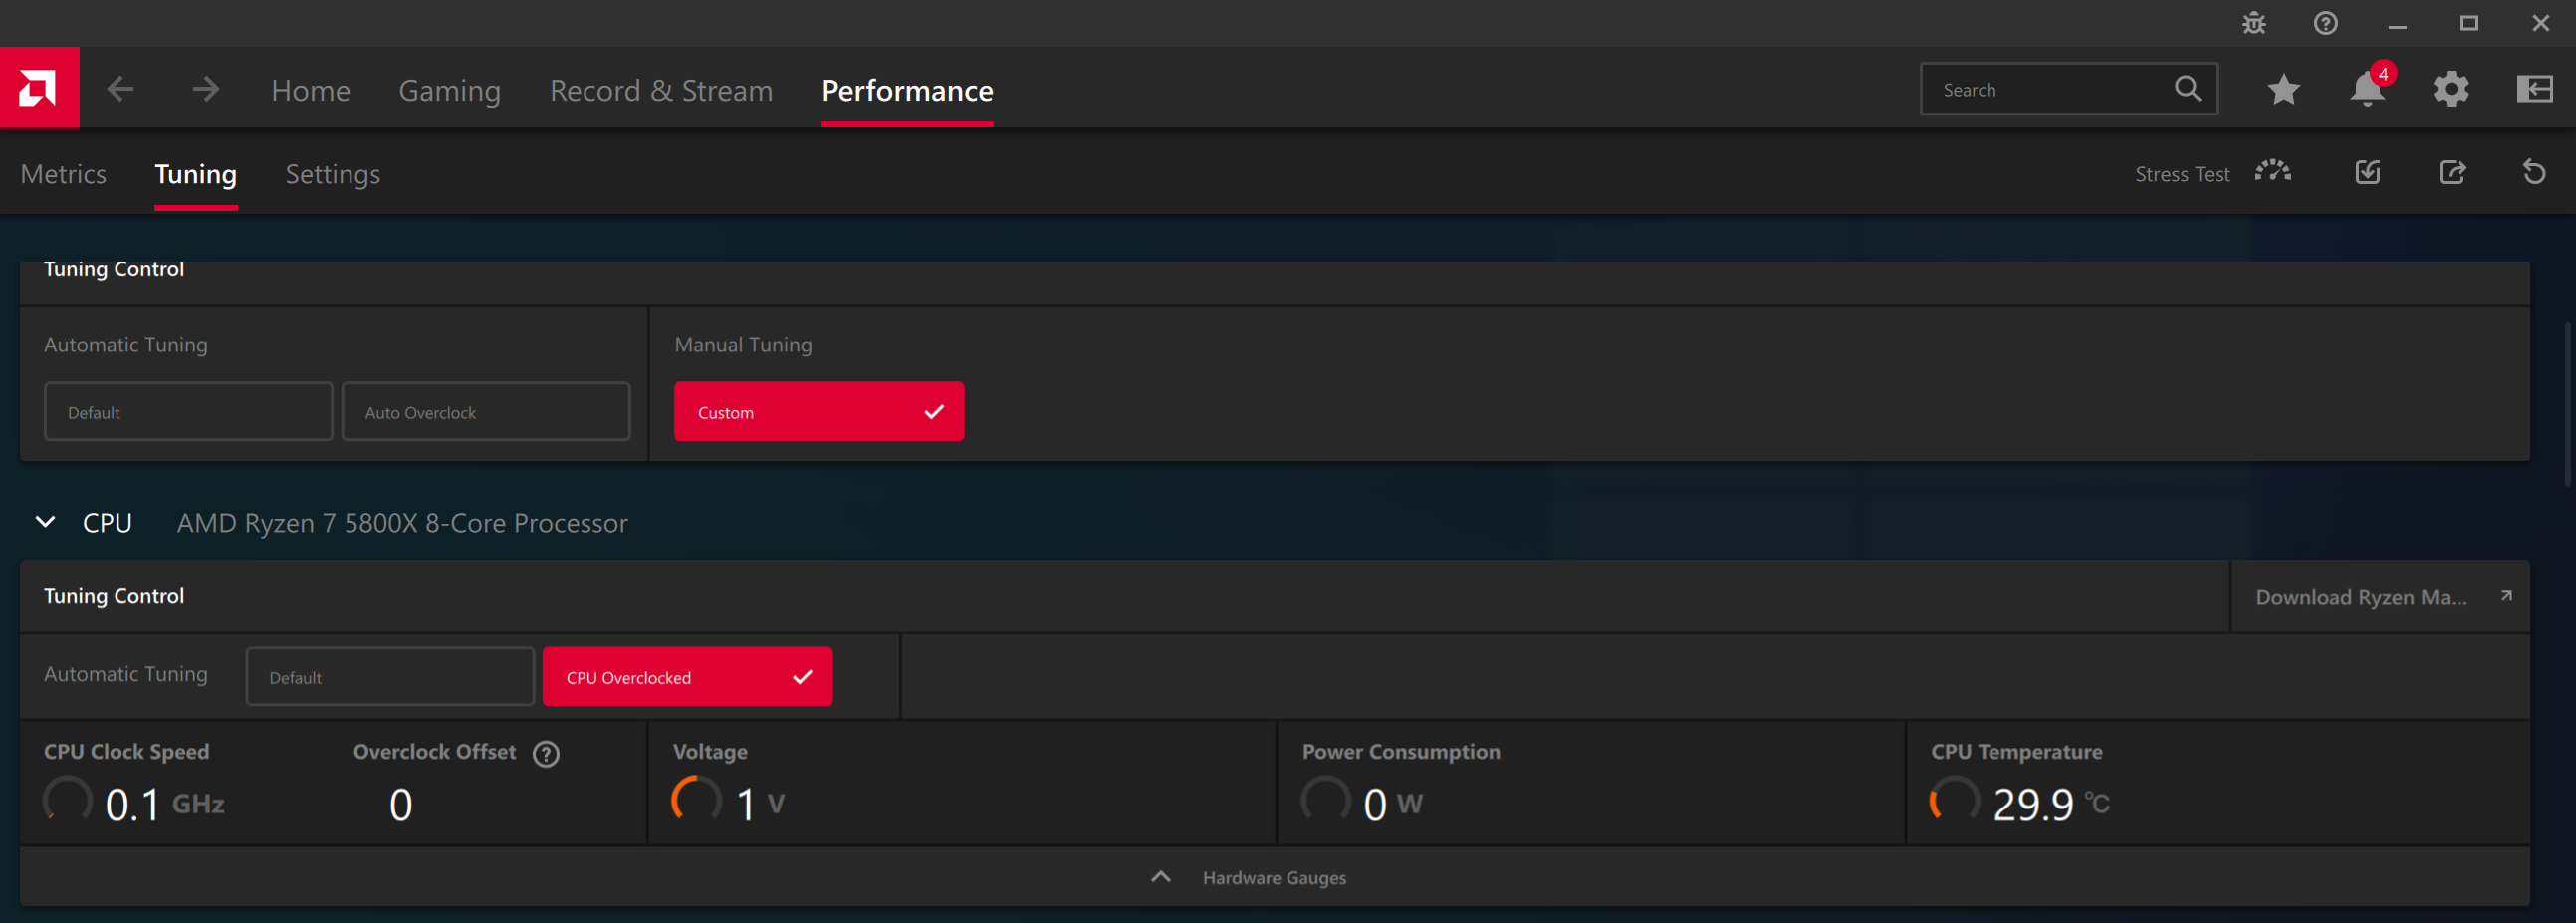Switch to the Metrics sub-tab
The height and width of the screenshot is (923, 2576).
[x=63, y=174]
